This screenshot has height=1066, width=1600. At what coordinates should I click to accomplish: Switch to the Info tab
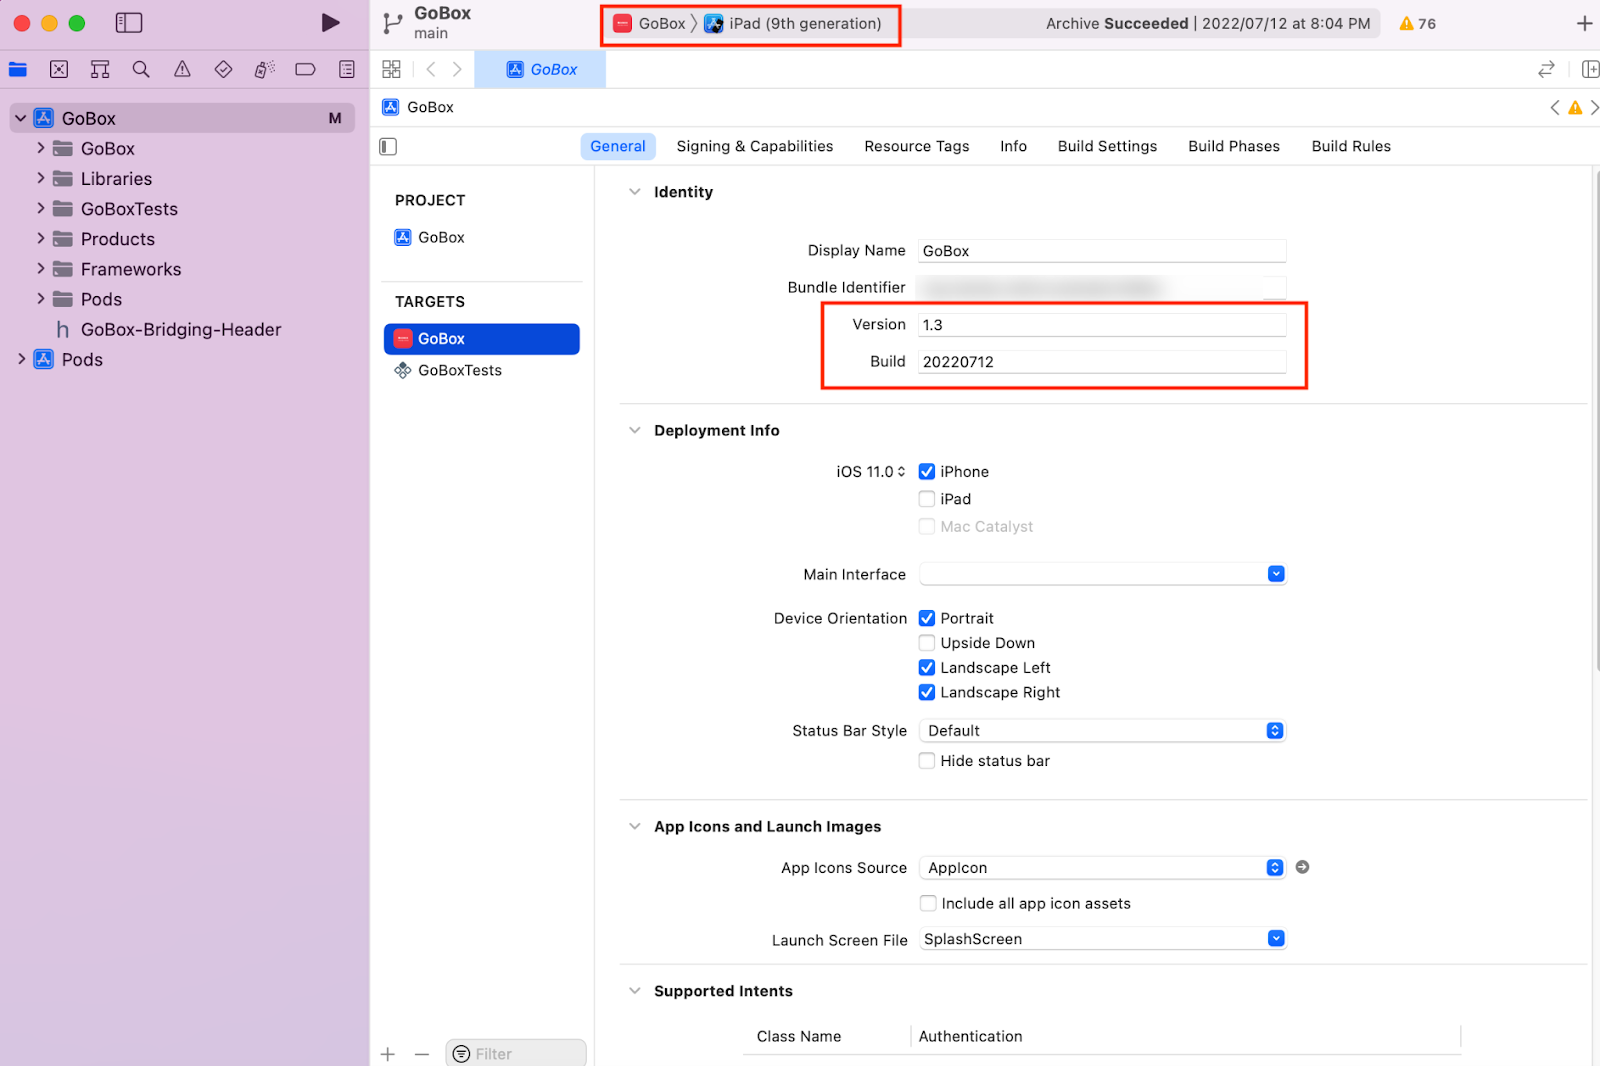click(x=1013, y=146)
